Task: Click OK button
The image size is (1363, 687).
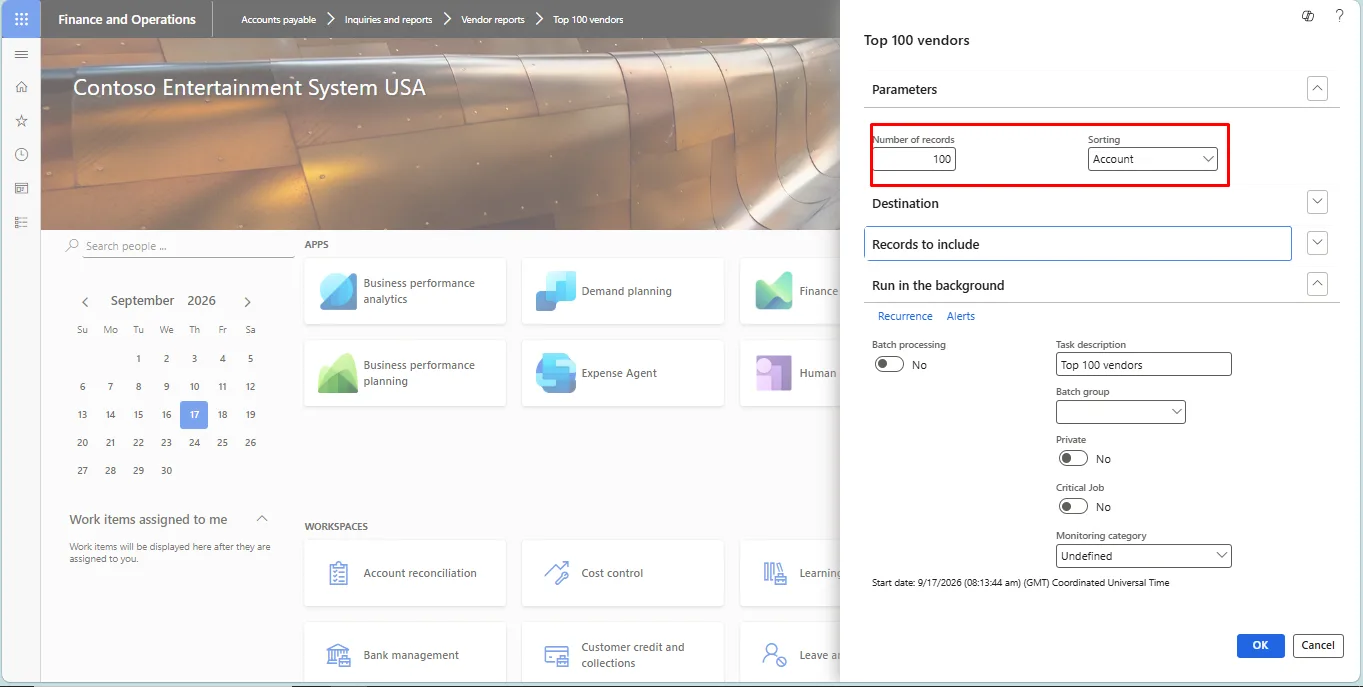Action: [1260, 645]
